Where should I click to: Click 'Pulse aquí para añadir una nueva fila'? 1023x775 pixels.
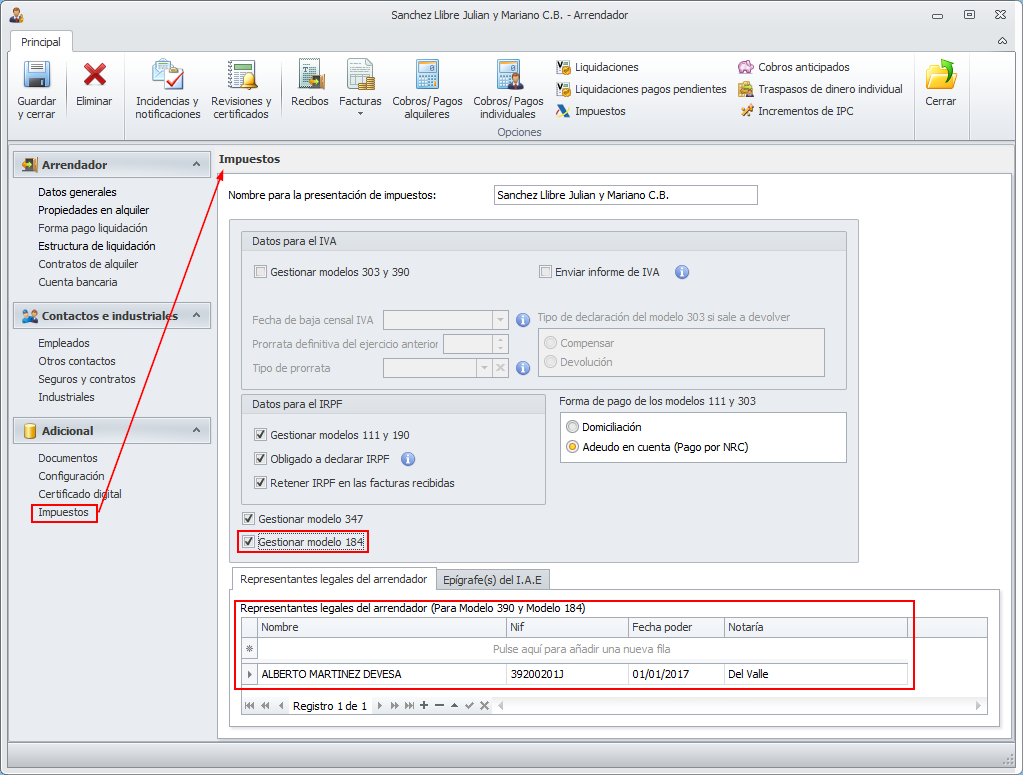click(581, 649)
